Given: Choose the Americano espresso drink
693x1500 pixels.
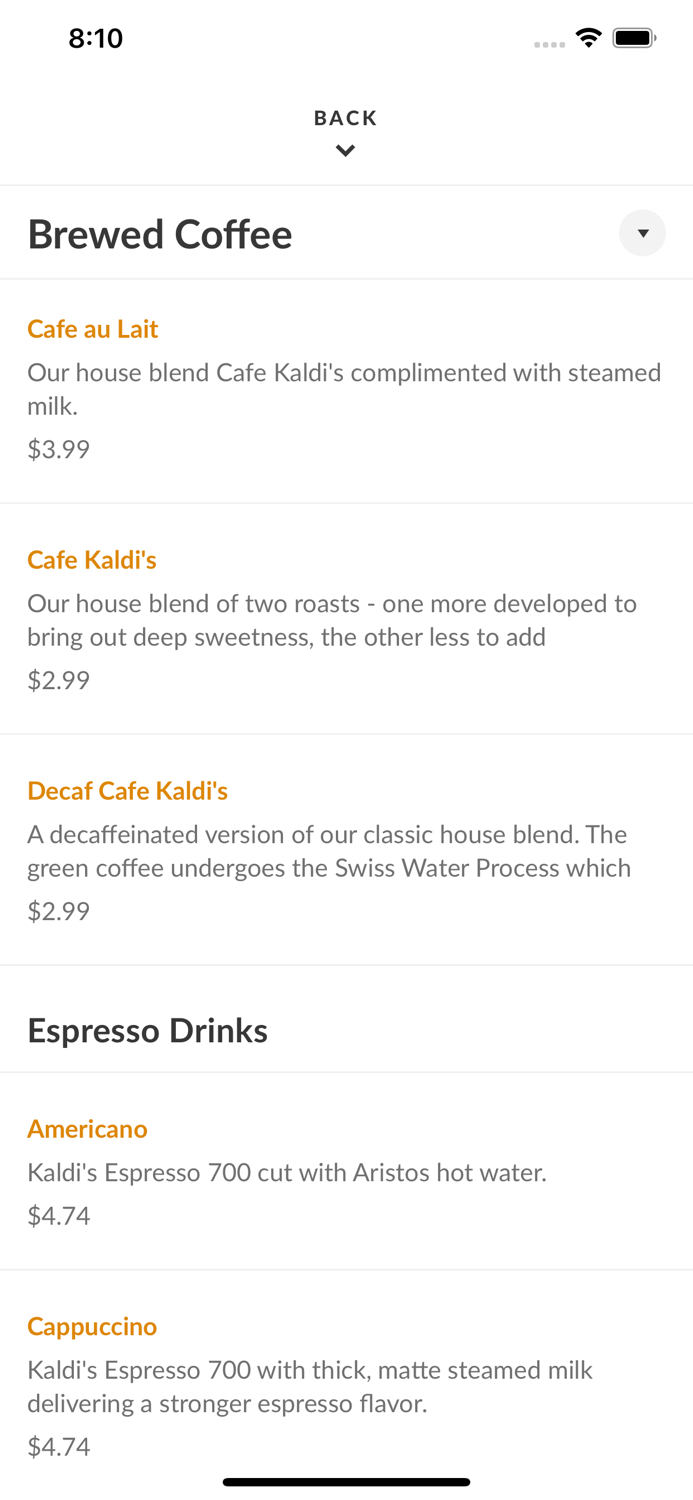Looking at the screenshot, I should (x=87, y=1128).
